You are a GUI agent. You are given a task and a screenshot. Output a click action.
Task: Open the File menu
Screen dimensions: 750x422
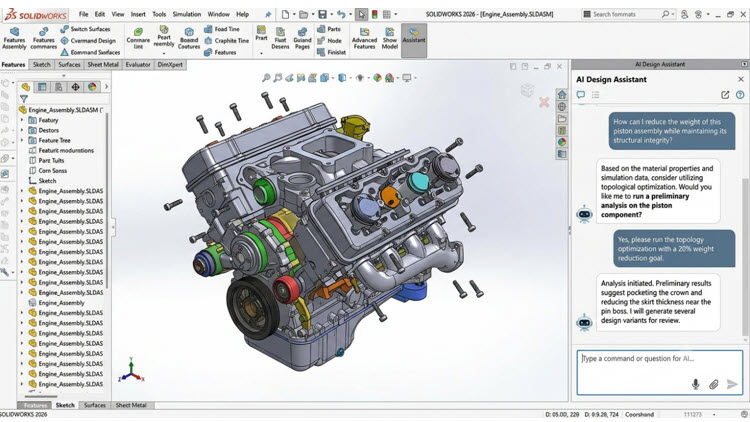[84, 14]
